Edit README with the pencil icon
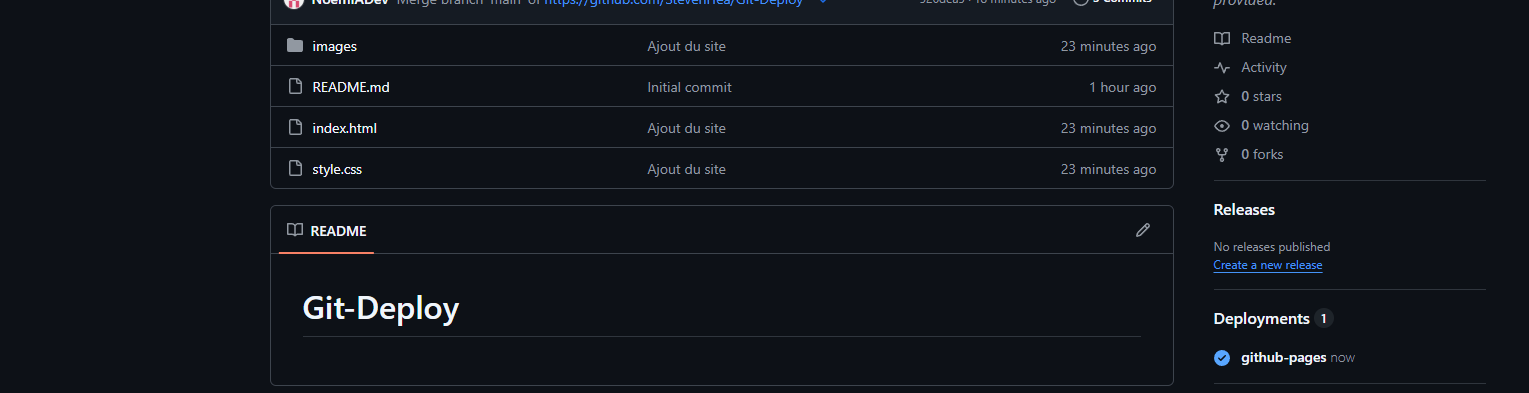1529x393 pixels. pos(1143,230)
